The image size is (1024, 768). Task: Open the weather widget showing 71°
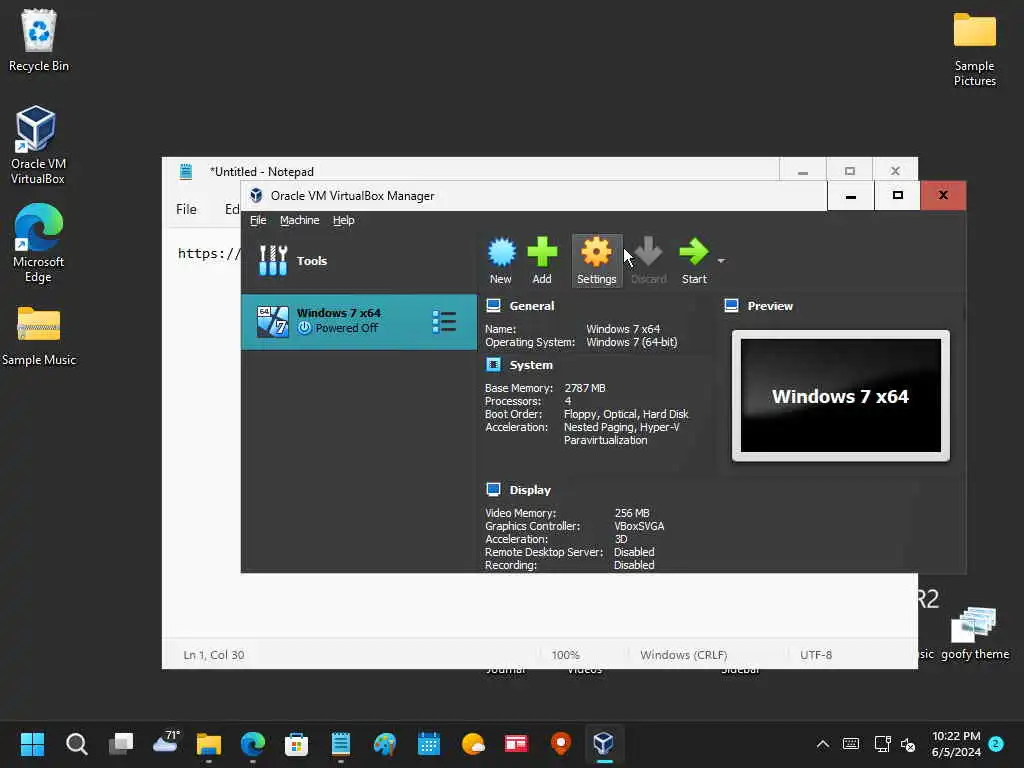point(165,743)
